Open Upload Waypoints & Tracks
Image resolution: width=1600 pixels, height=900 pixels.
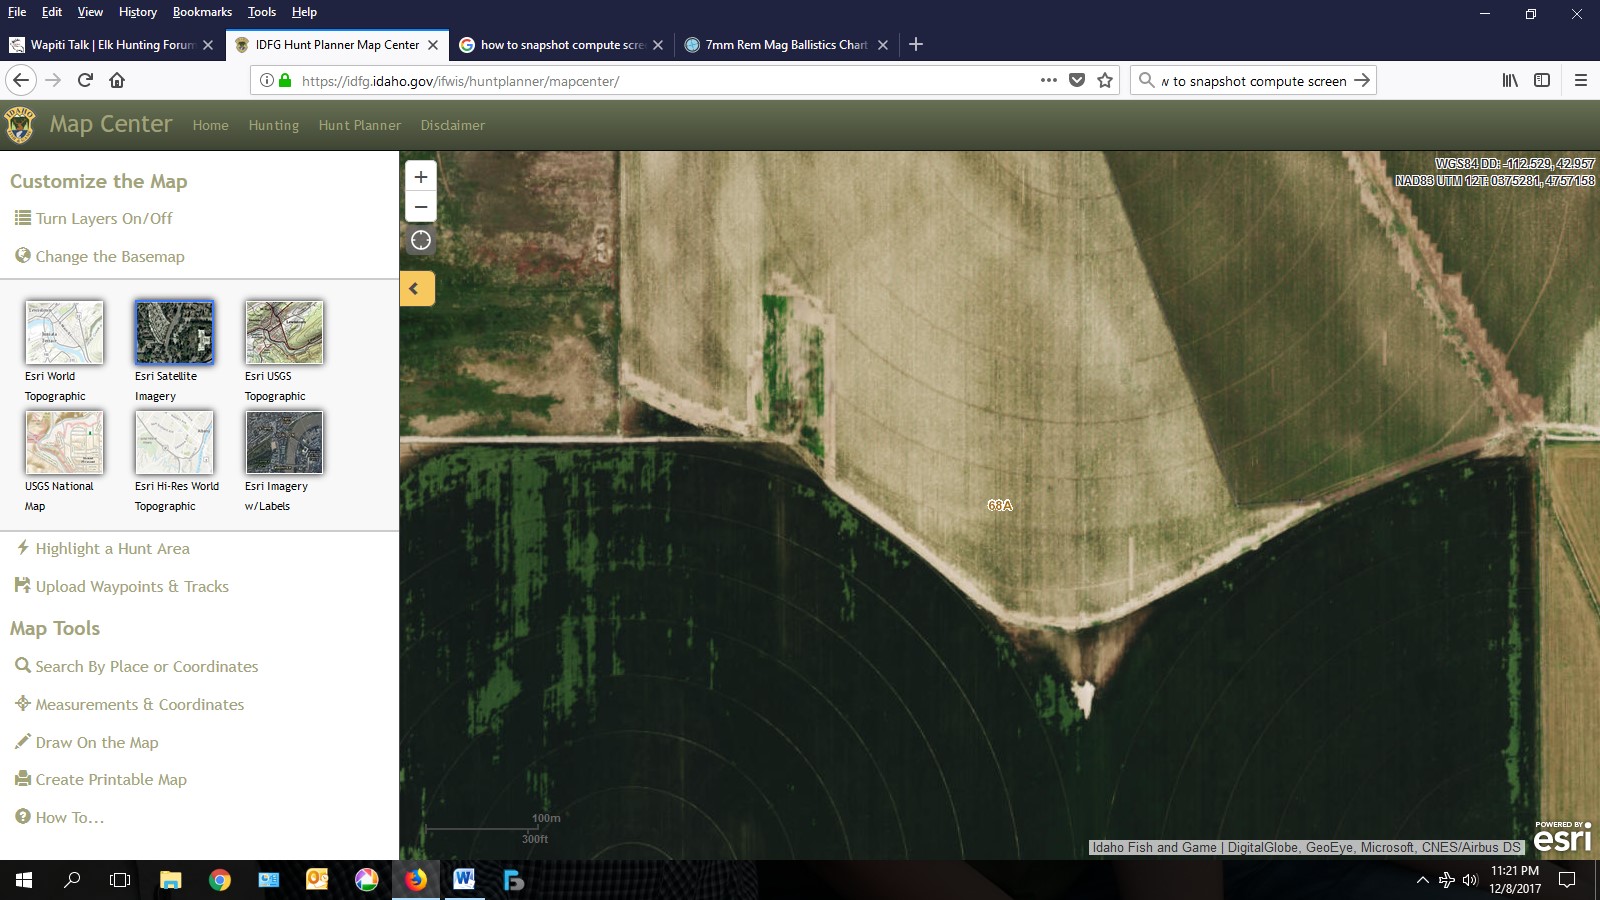(x=122, y=586)
